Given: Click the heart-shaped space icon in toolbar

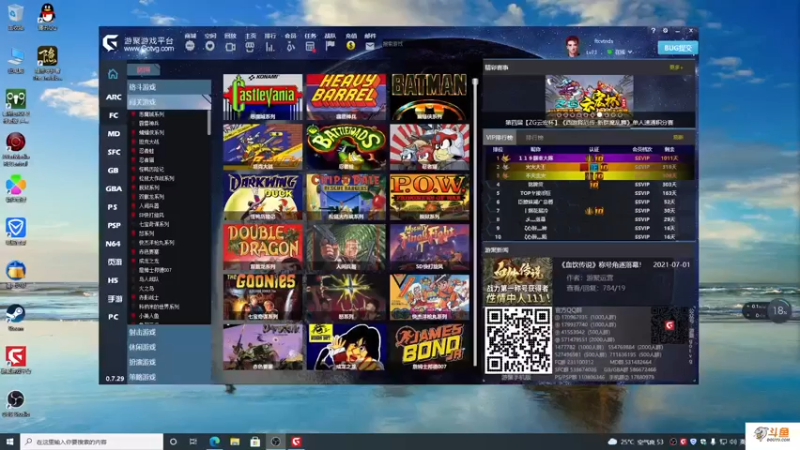Looking at the screenshot, I should [x=210, y=46].
